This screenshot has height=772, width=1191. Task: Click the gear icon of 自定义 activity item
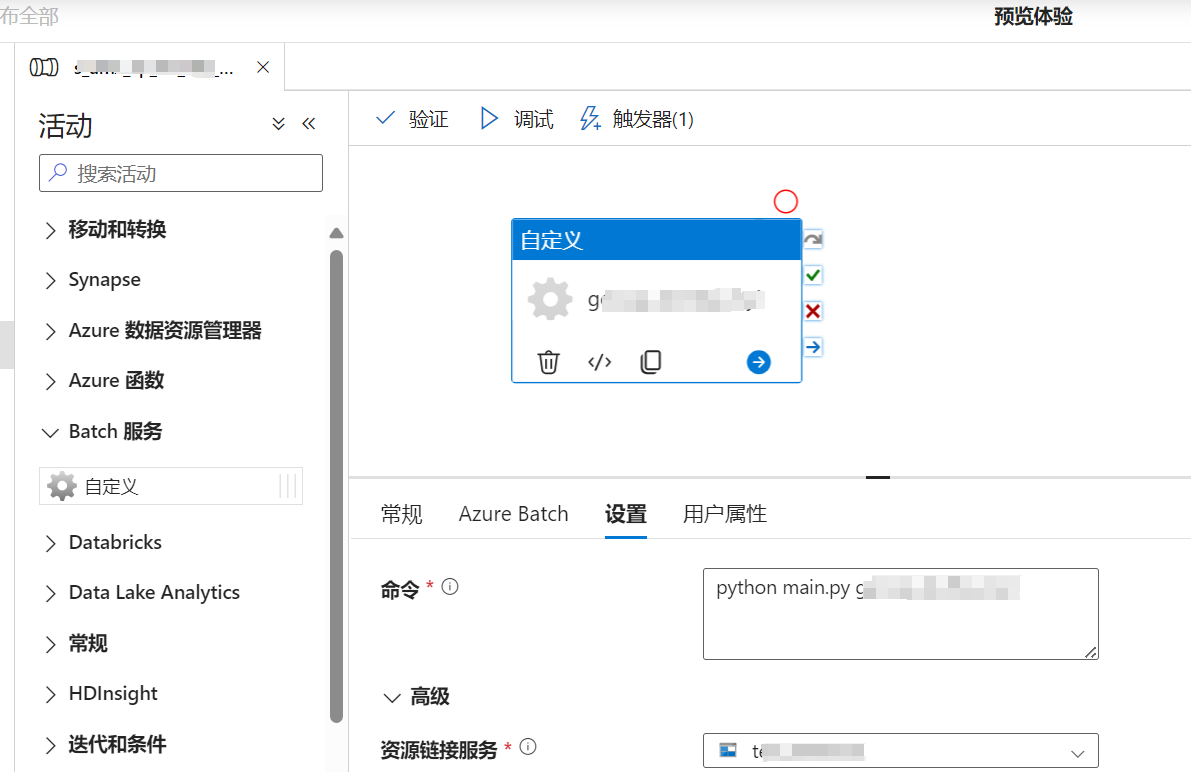coord(62,486)
